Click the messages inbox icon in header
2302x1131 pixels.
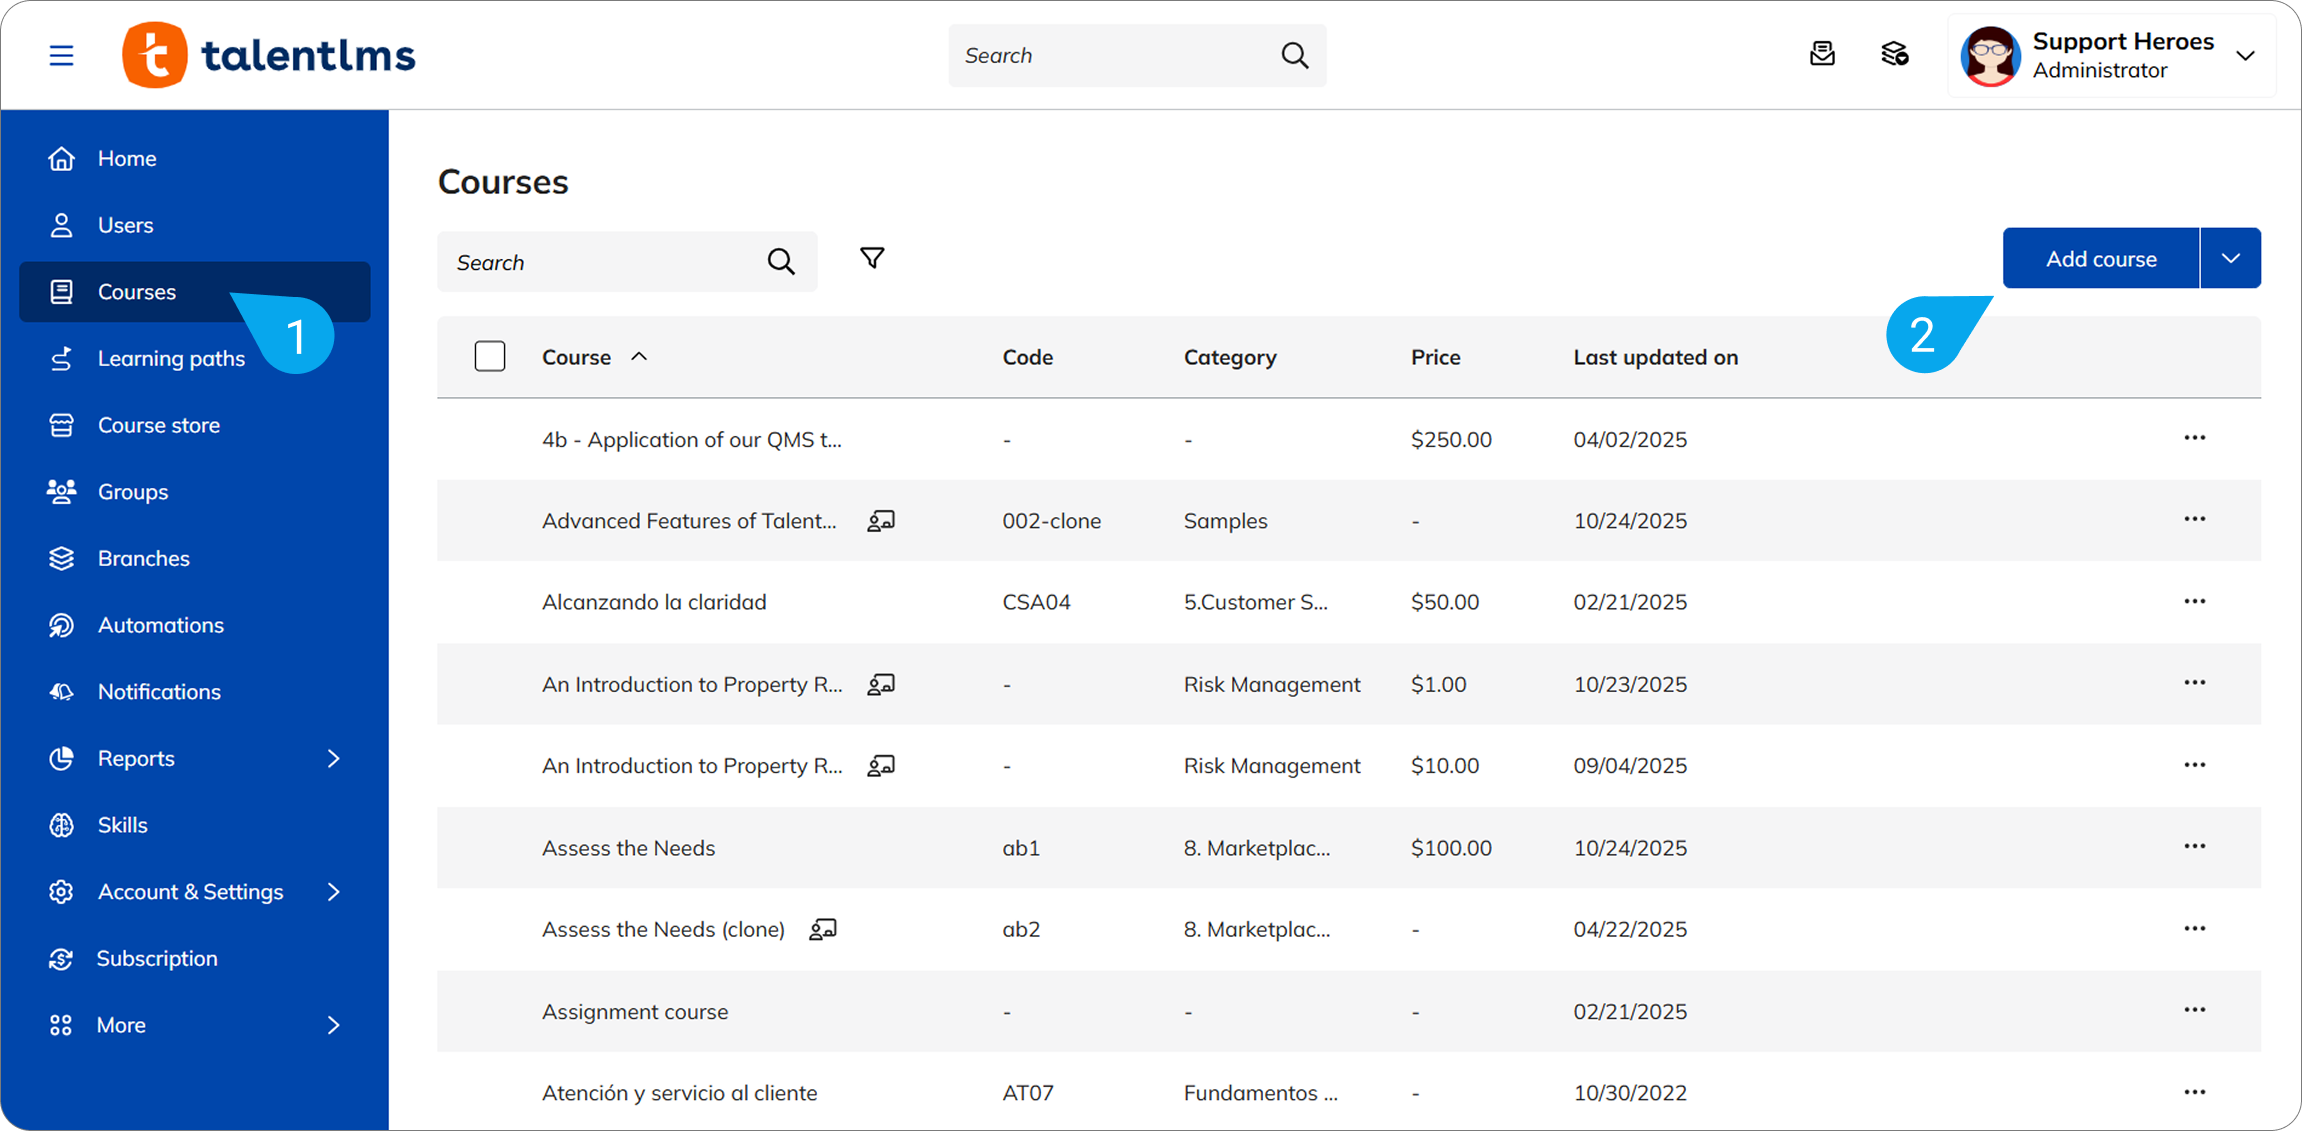pos(1822,54)
